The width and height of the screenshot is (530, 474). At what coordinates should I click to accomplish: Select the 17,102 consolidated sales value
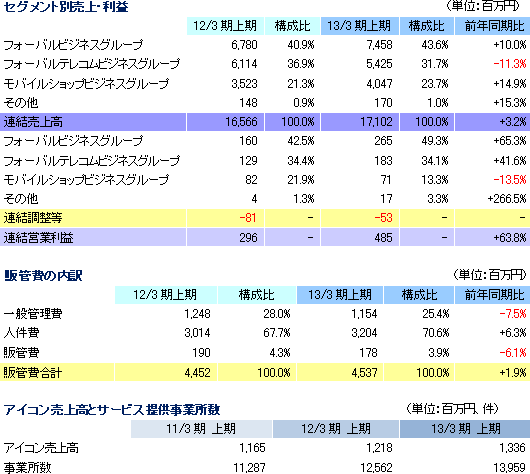tap(376, 122)
